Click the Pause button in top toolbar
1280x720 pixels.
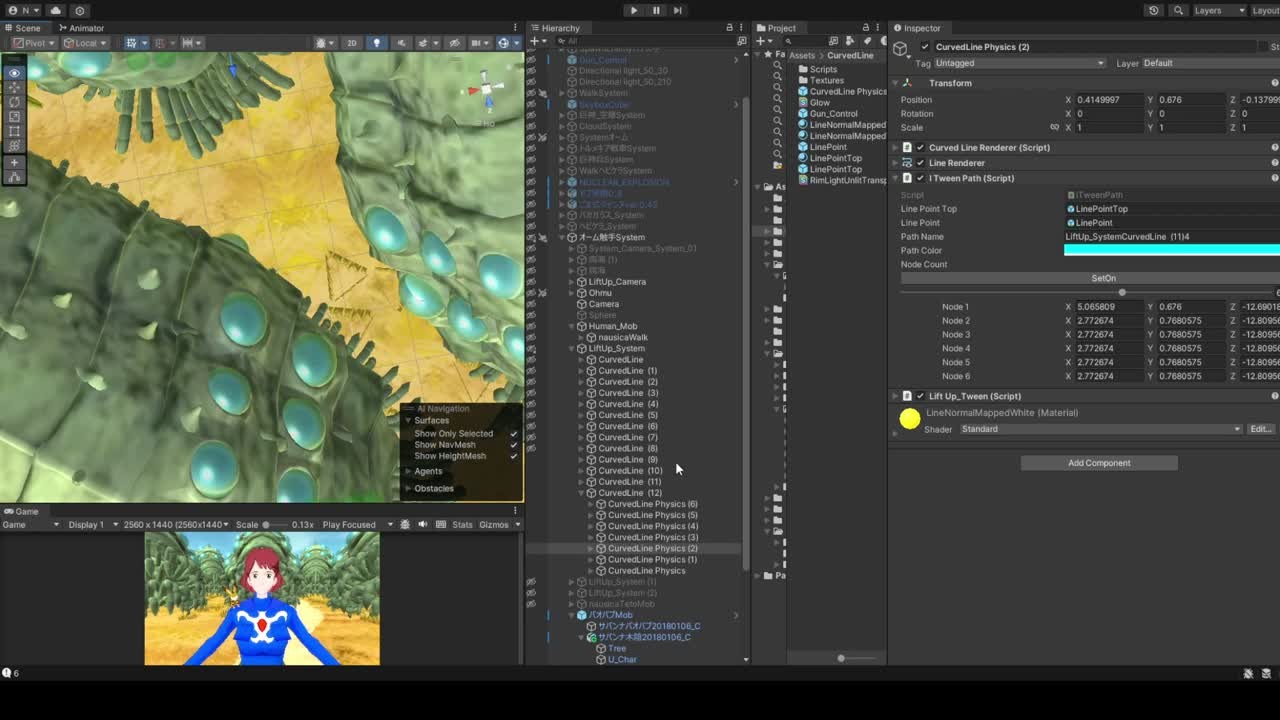coord(656,10)
